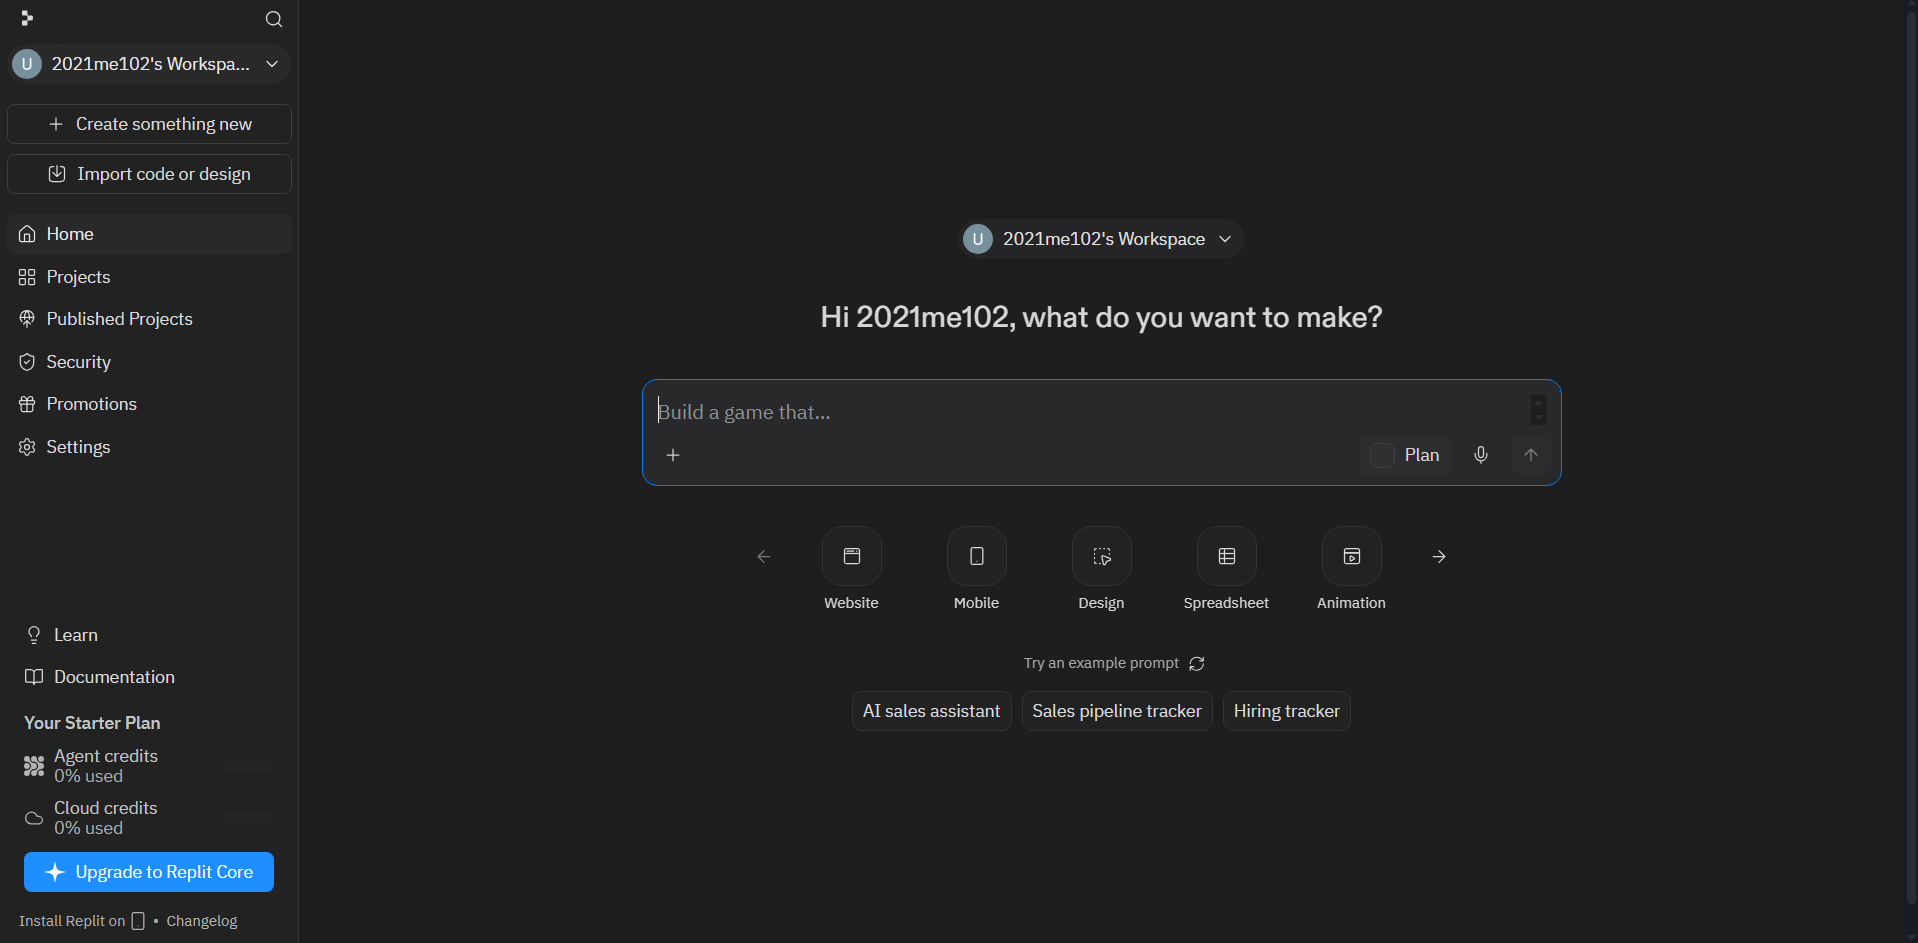Click the Hi 2021me102 greeting heading
1918x943 pixels.
click(1102, 317)
